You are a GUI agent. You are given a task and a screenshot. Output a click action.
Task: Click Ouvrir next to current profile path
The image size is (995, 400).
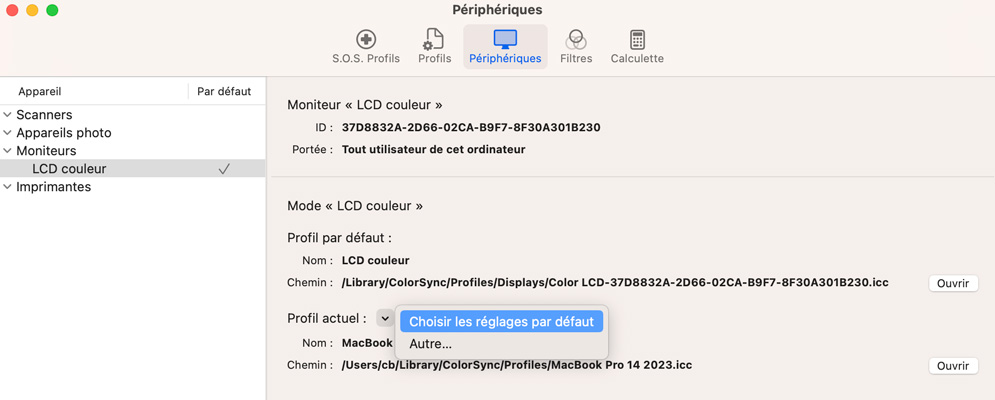(953, 366)
